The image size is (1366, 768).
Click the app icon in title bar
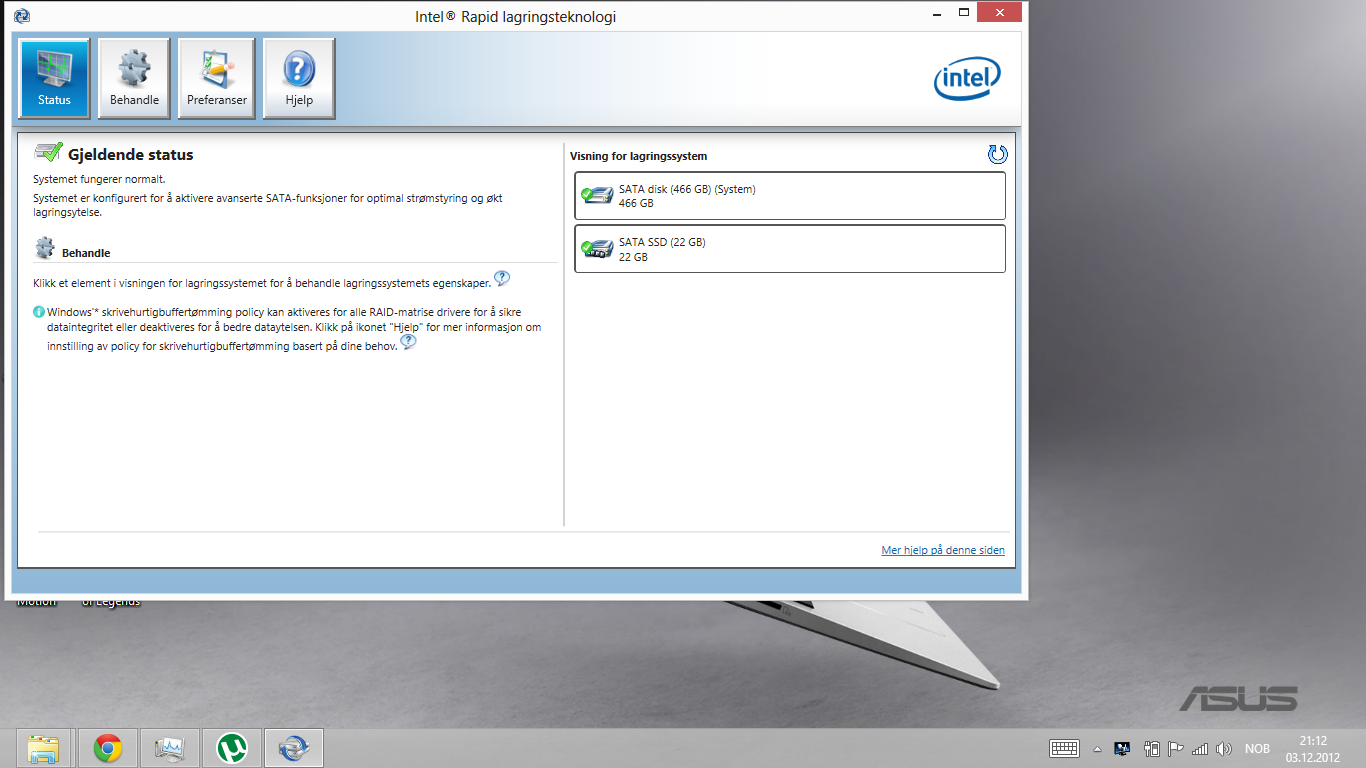[22, 15]
